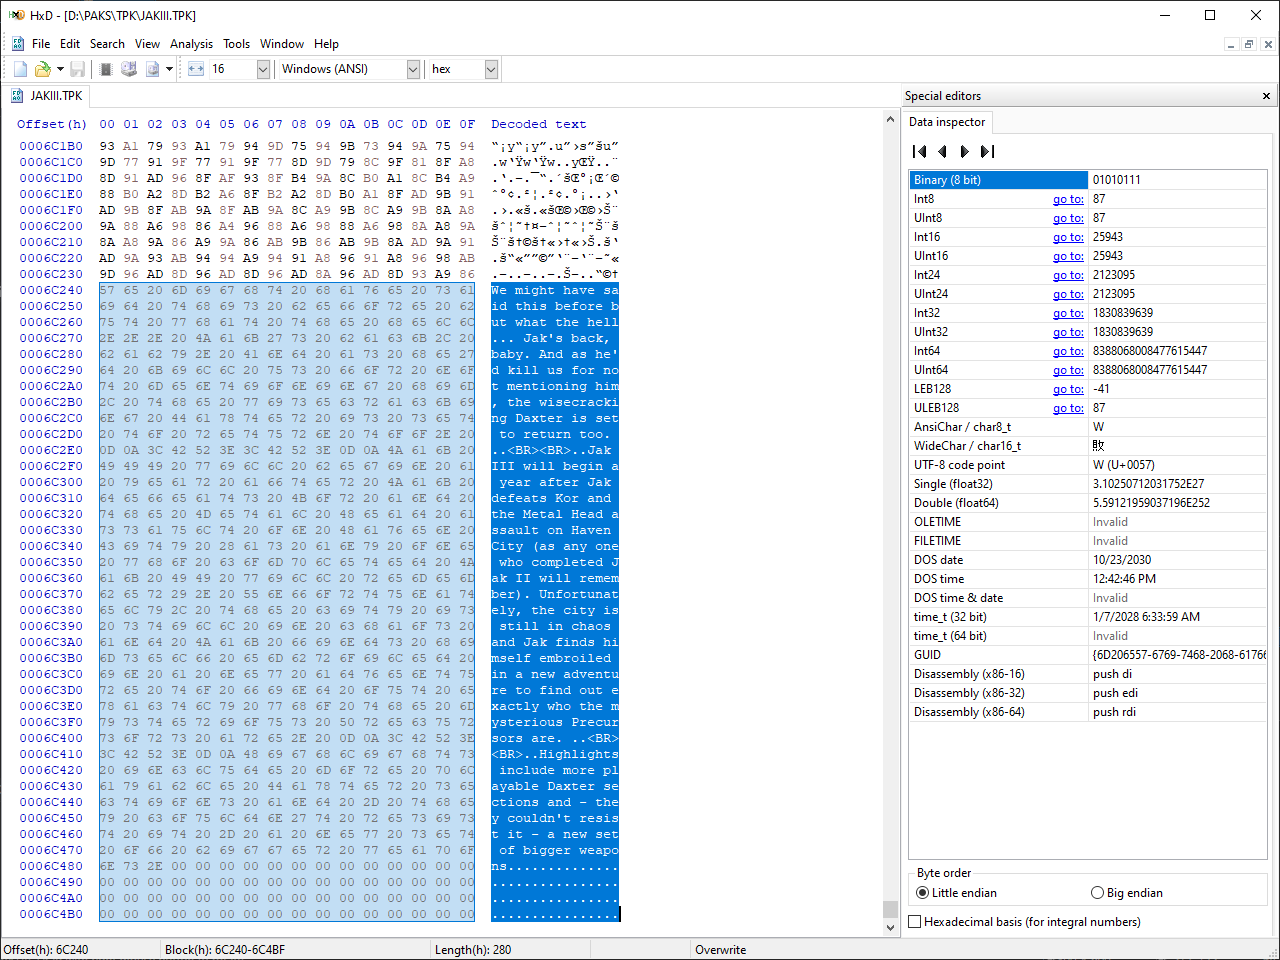
Task: Click the Open disk image icon
Action: 153,69
